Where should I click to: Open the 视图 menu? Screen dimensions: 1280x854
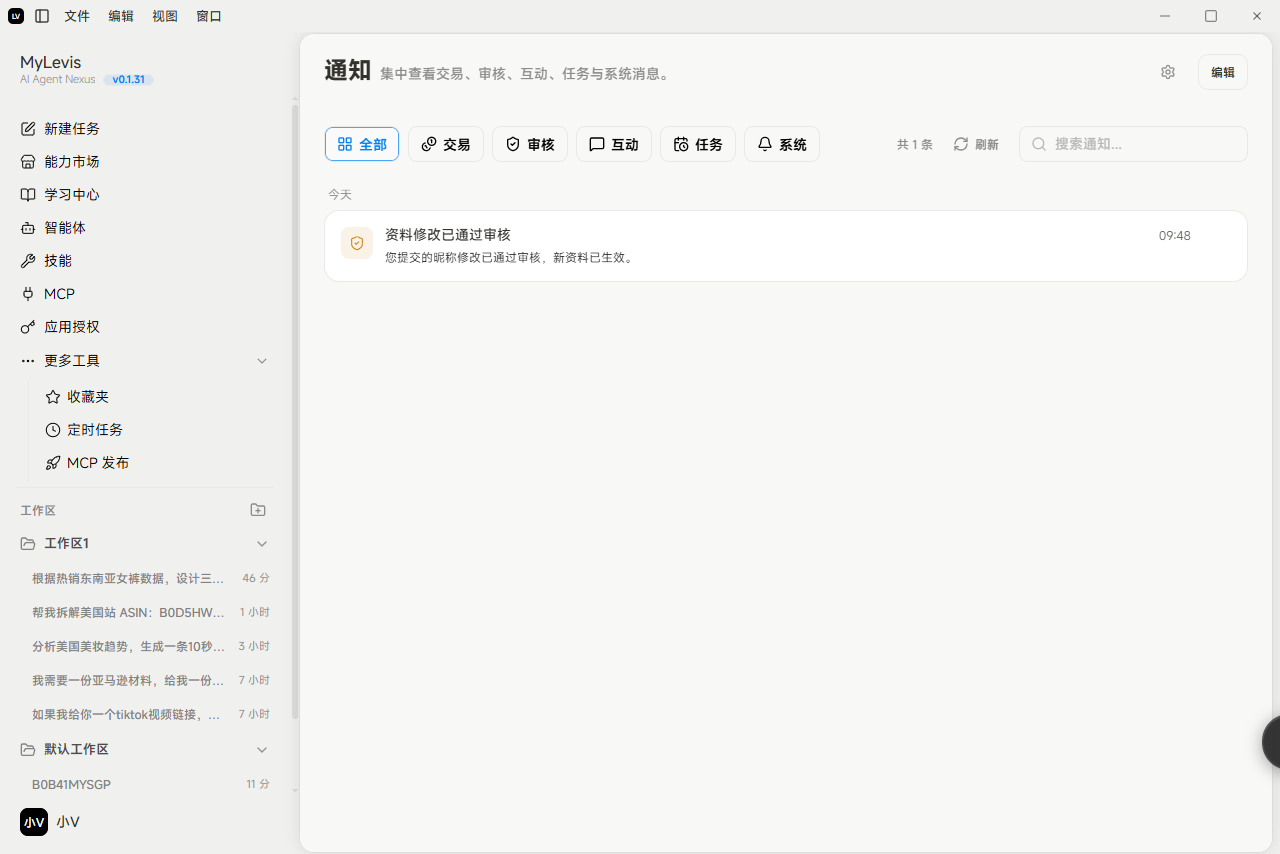[165, 16]
